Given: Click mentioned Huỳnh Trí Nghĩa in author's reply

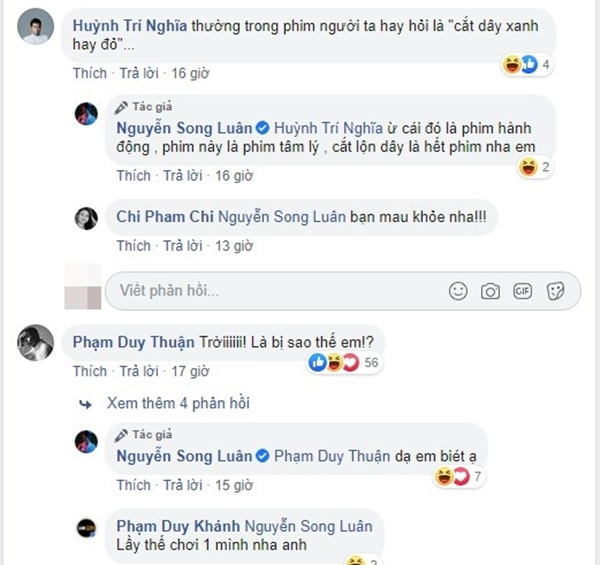Looking at the screenshot, I should click(328, 128).
